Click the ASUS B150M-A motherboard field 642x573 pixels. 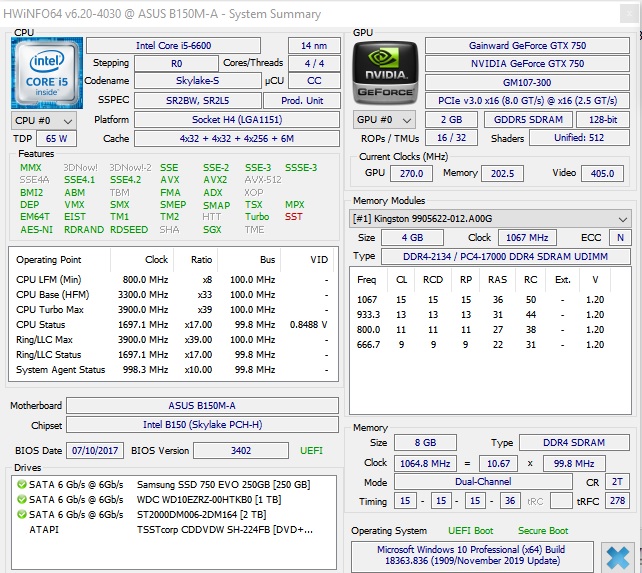[202, 405]
